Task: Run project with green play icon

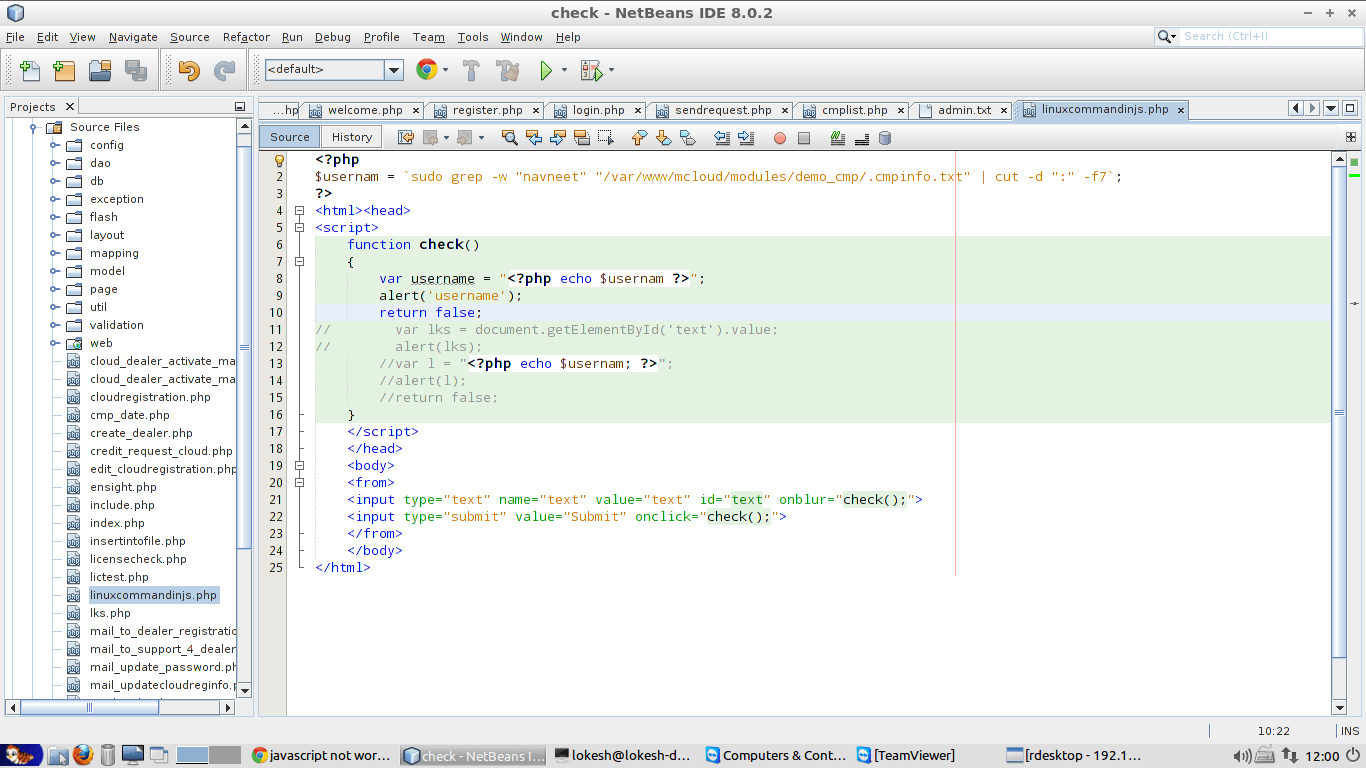Action: (546, 70)
